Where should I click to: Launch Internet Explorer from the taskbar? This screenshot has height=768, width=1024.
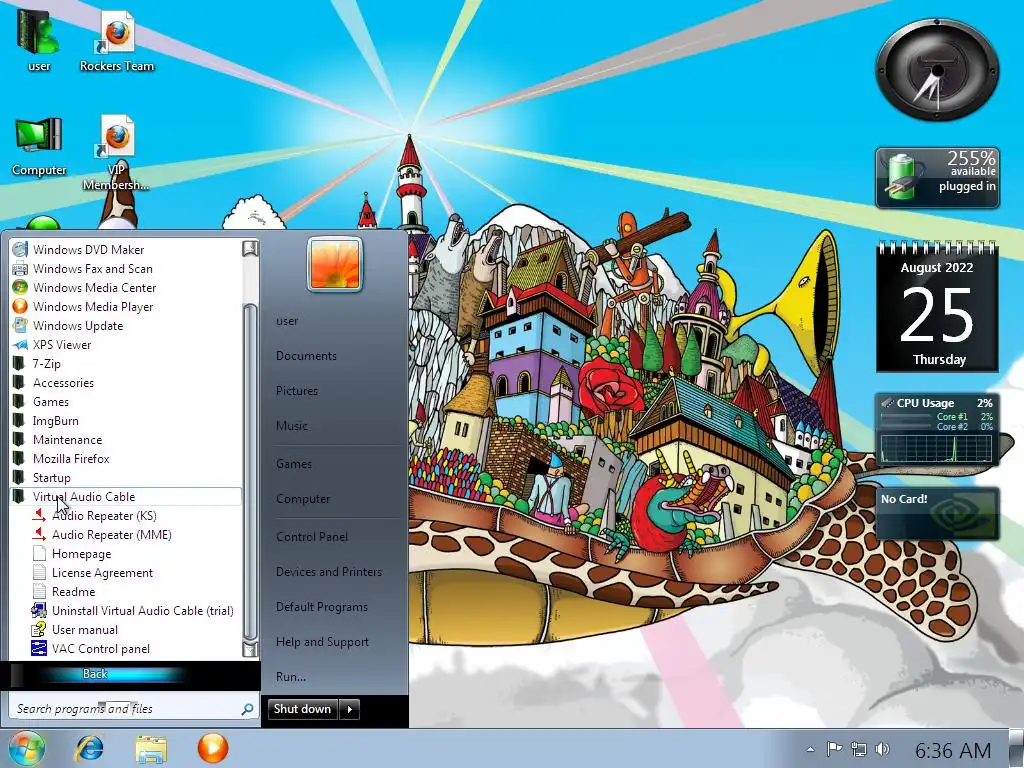pyautogui.click(x=89, y=748)
